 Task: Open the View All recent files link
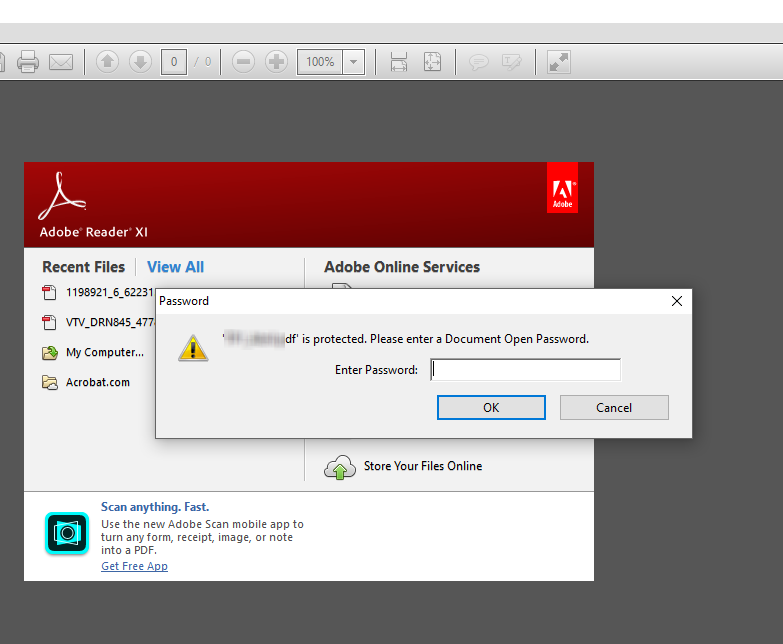click(175, 267)
